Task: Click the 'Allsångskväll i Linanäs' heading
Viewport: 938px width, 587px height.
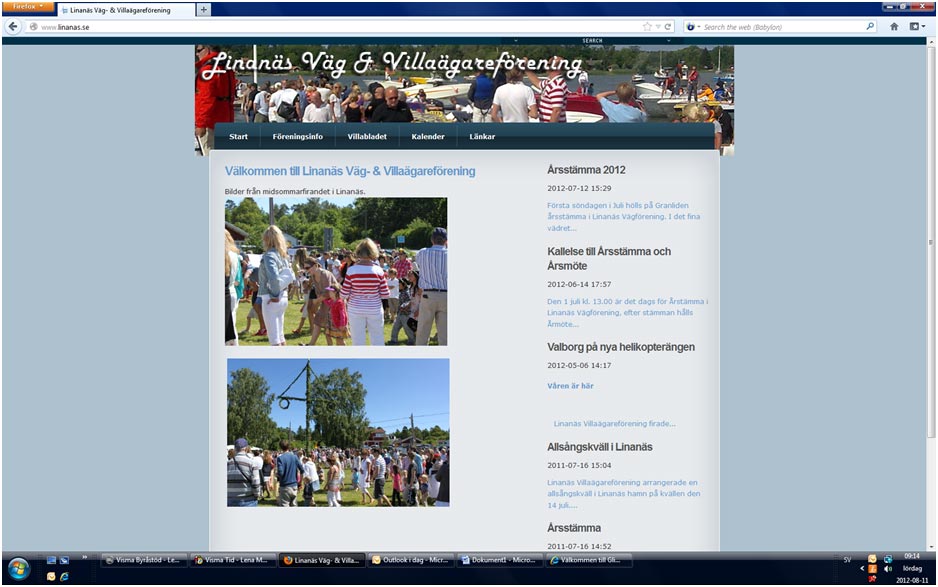Action: 599,447
